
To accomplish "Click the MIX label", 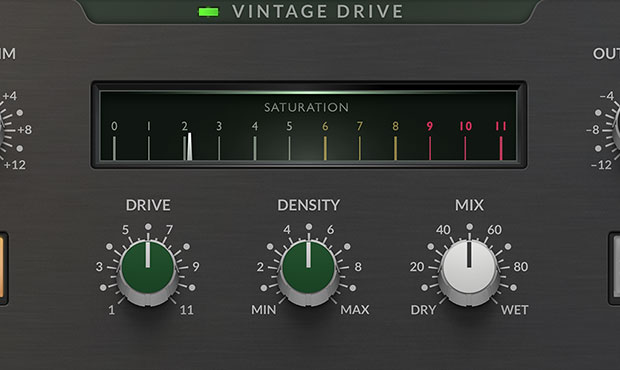I will pos(469,205).
